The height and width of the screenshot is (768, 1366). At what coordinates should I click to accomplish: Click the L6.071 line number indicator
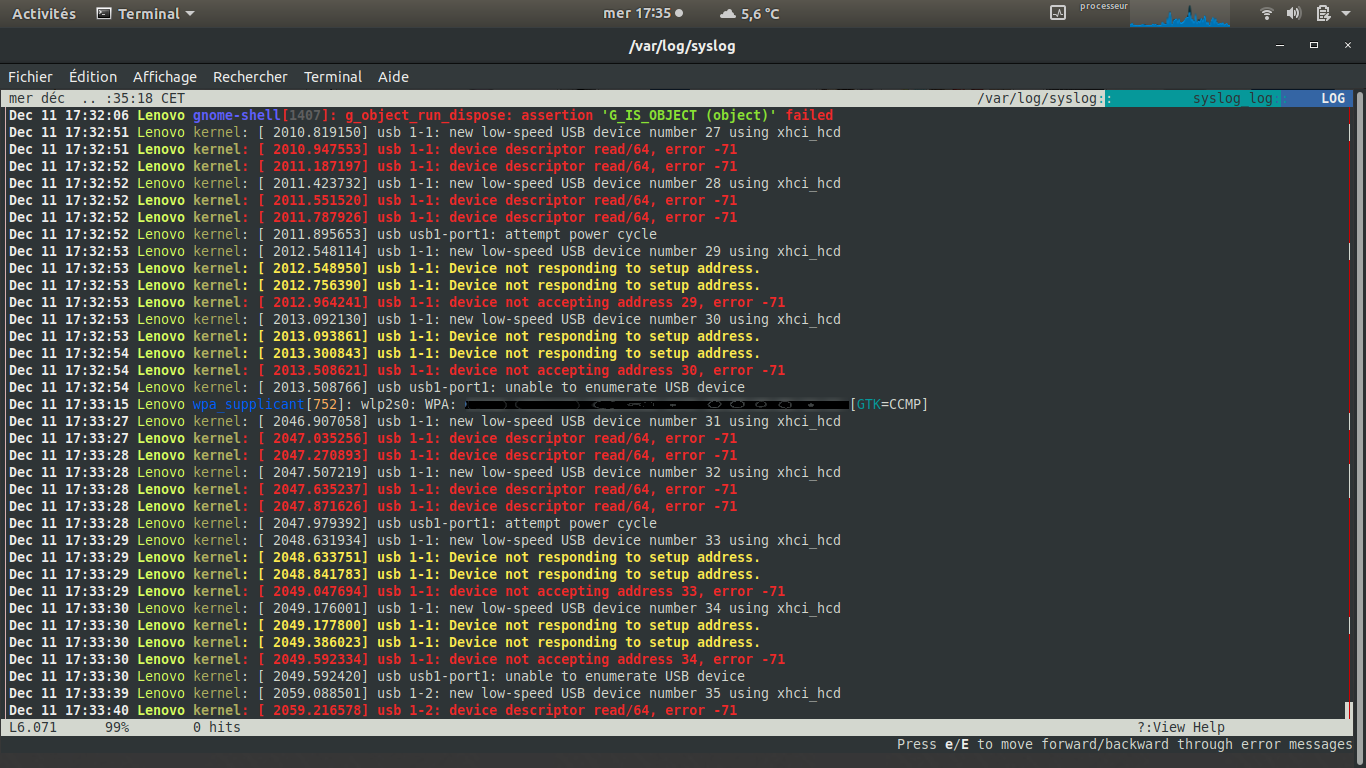pos(33,727)
